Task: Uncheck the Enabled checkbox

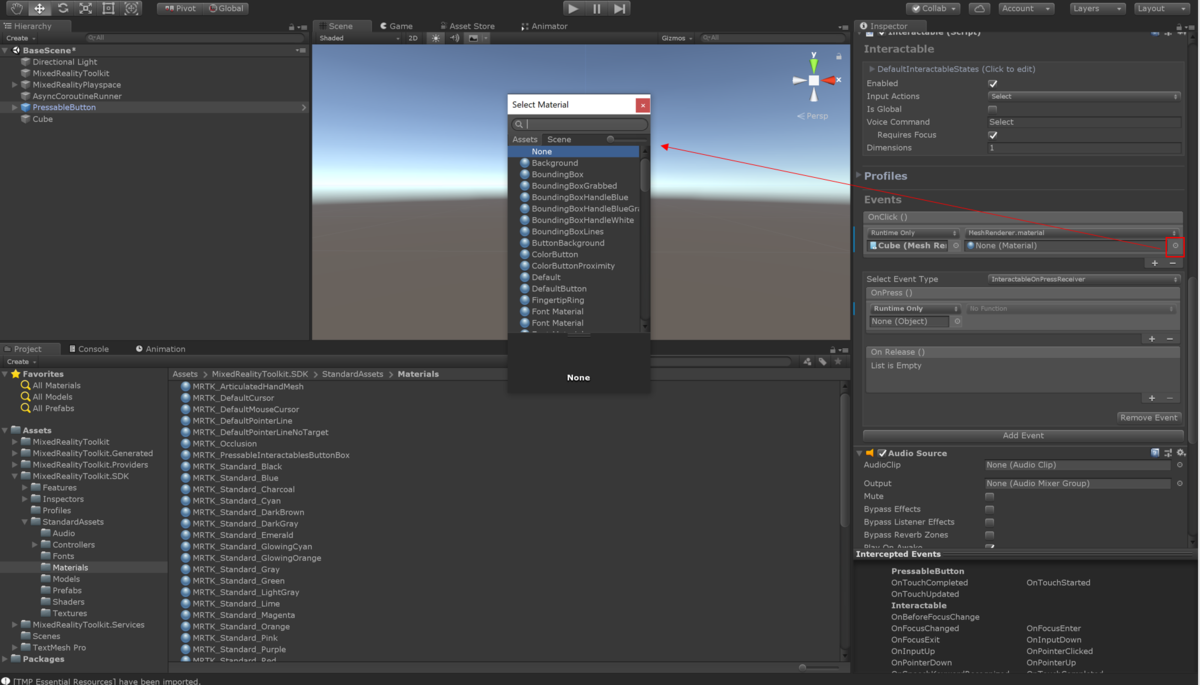Action: click(992, 84)
